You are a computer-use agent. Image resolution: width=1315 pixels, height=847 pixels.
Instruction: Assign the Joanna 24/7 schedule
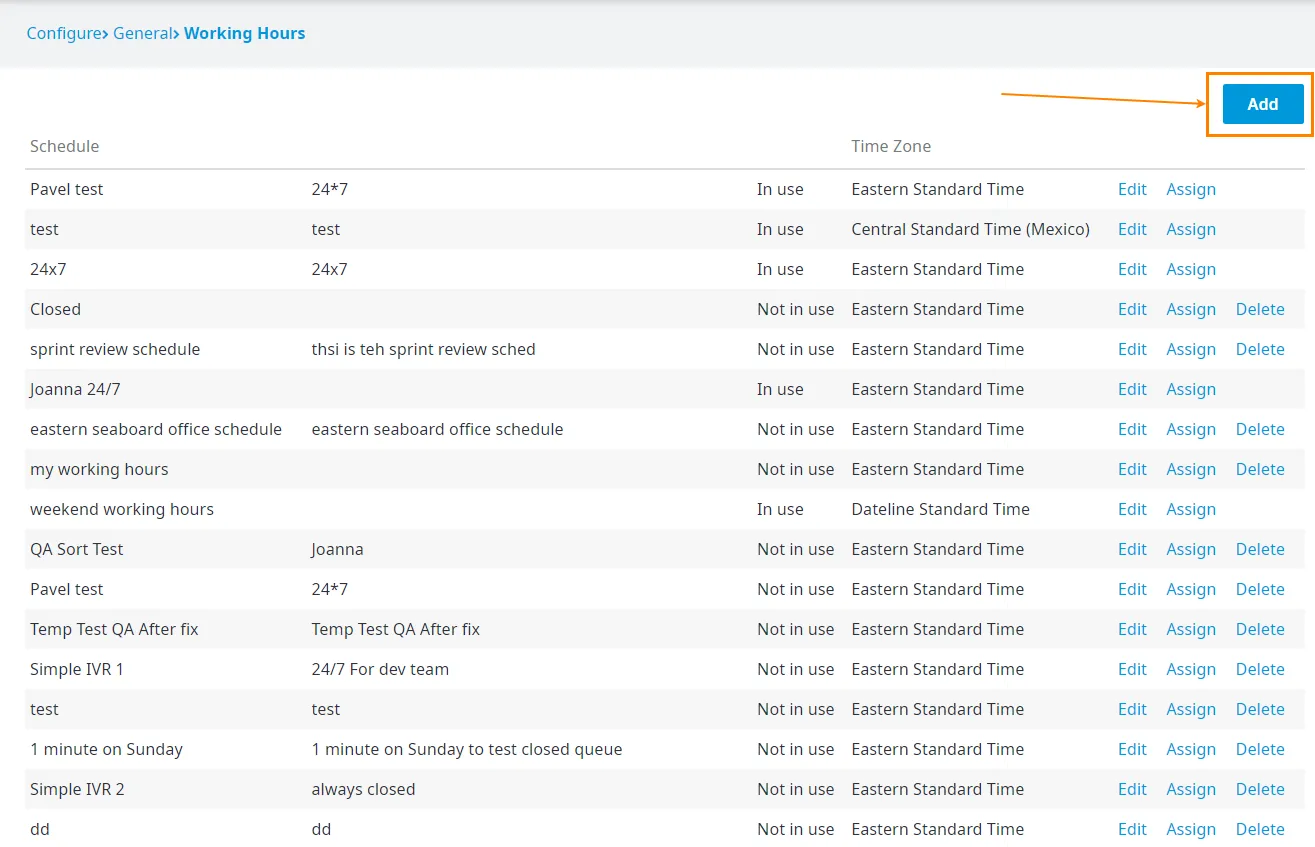click(x=1191, y=389)
